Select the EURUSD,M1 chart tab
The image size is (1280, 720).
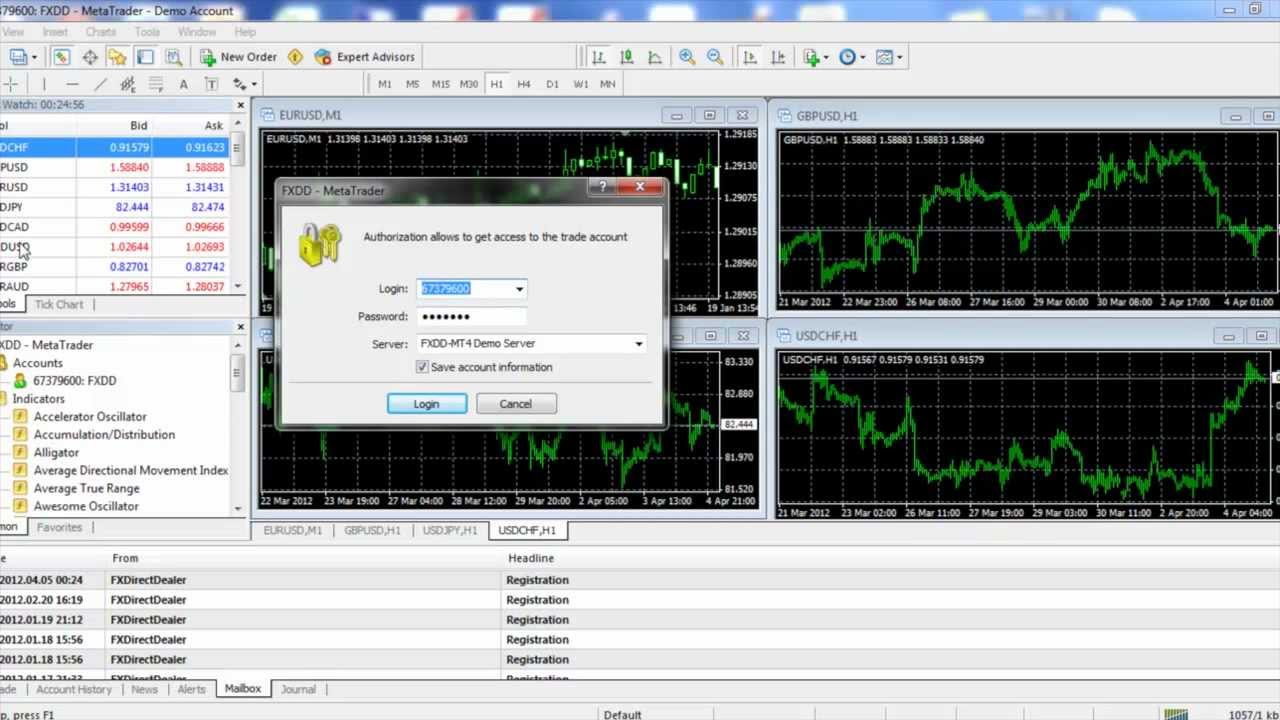[x=292, y=530]
